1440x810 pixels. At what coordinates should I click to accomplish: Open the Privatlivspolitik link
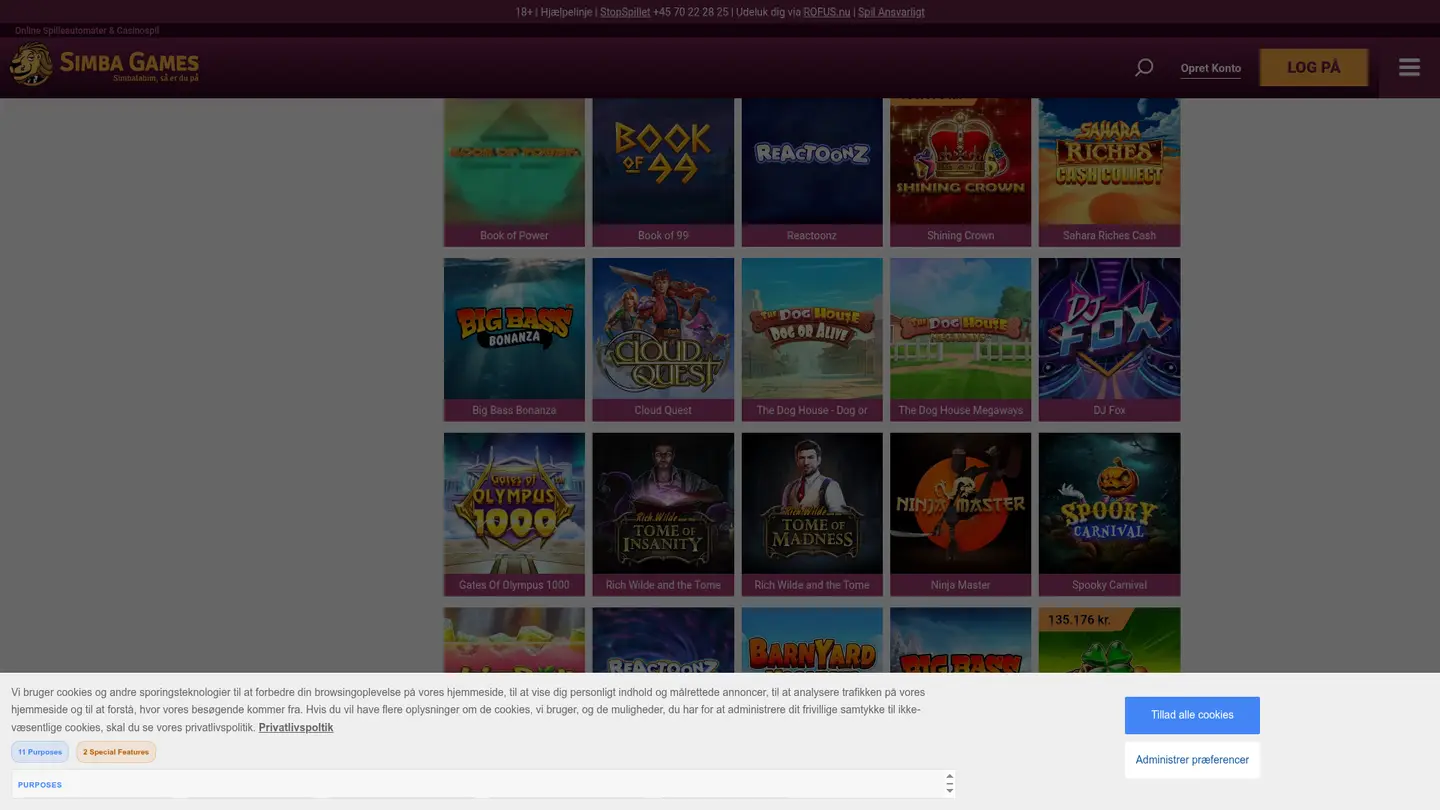[x=296, y=727]
